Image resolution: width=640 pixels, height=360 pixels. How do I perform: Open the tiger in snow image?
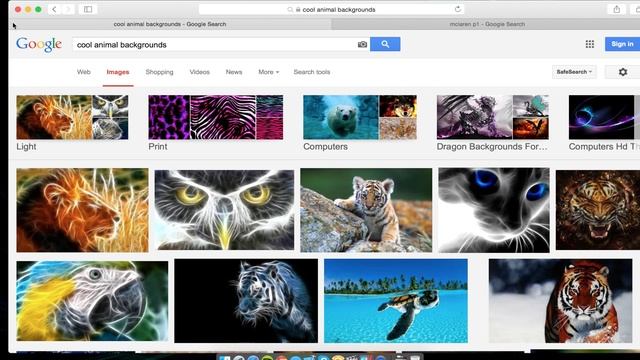click(560, 301)
